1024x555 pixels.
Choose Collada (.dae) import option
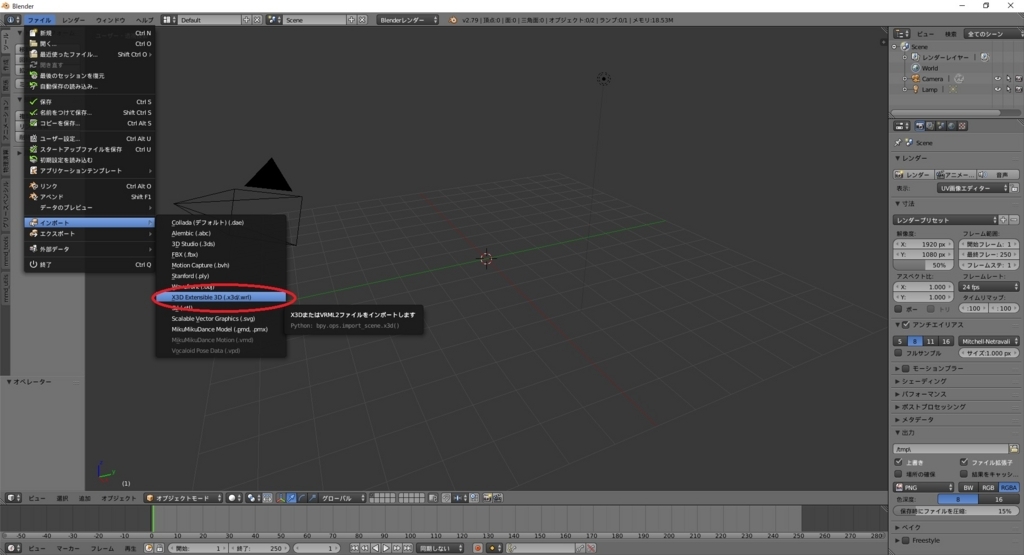220,223
